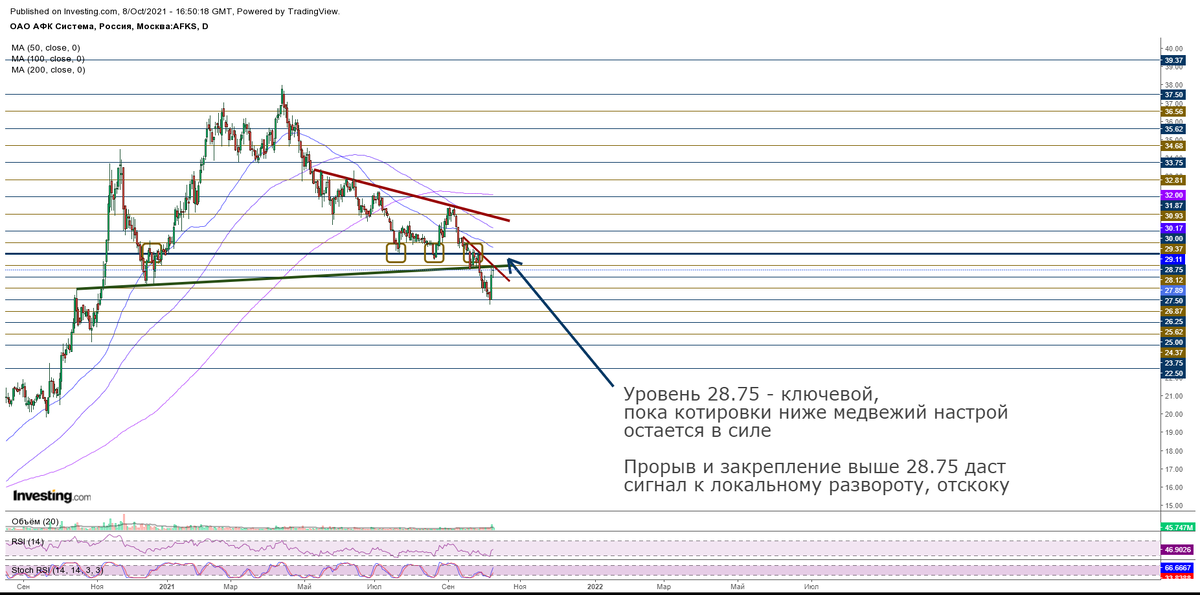Click the 28.12 price level label
Screen dimensions: 1200x595
pyautogui.click(x=1174, y=280)
